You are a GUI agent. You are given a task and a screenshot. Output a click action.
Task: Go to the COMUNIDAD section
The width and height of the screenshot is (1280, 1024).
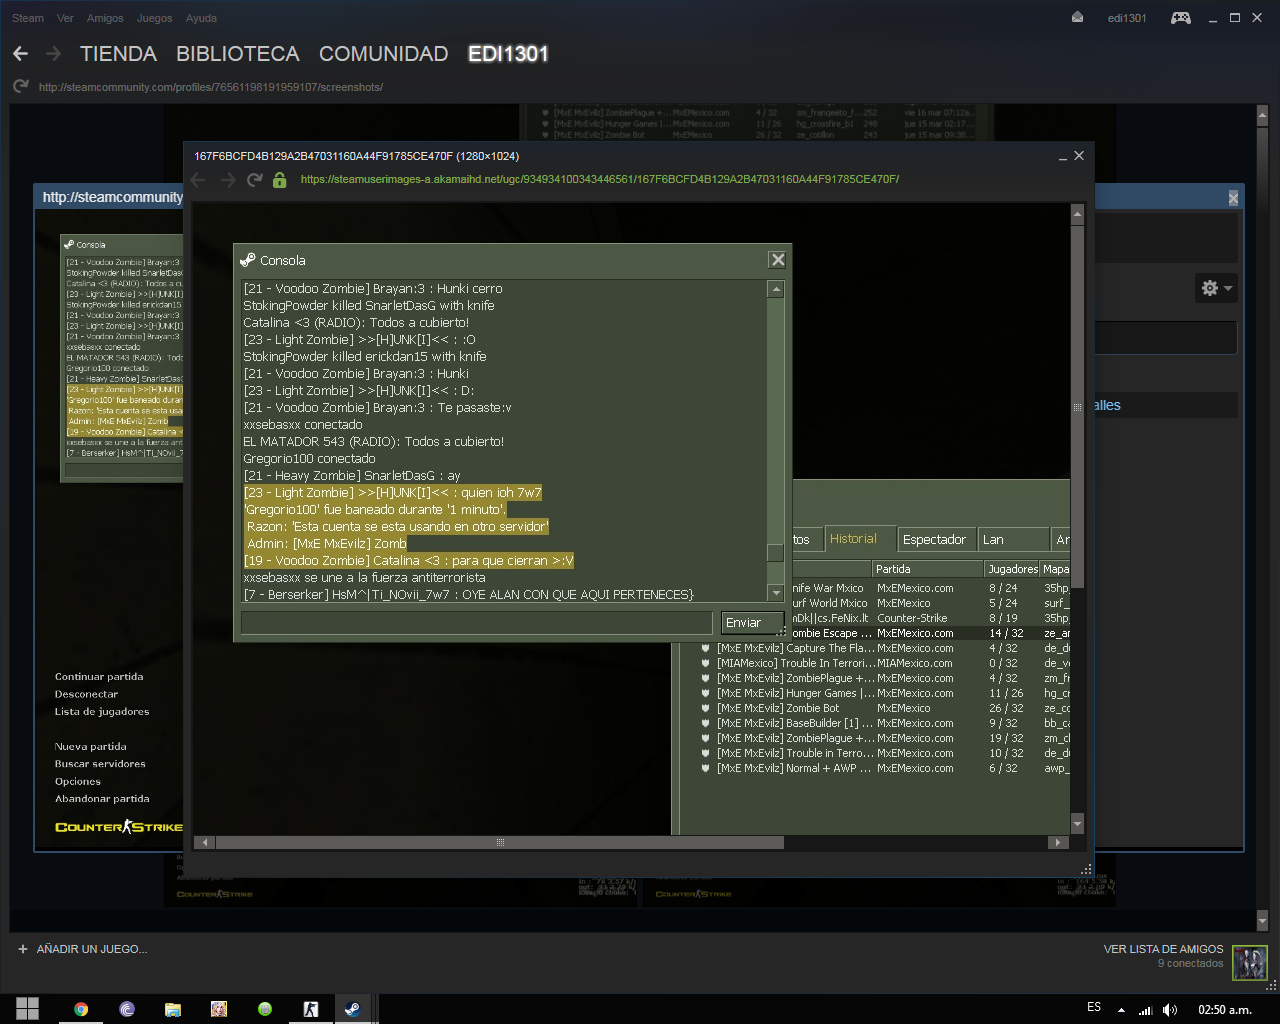383,54
